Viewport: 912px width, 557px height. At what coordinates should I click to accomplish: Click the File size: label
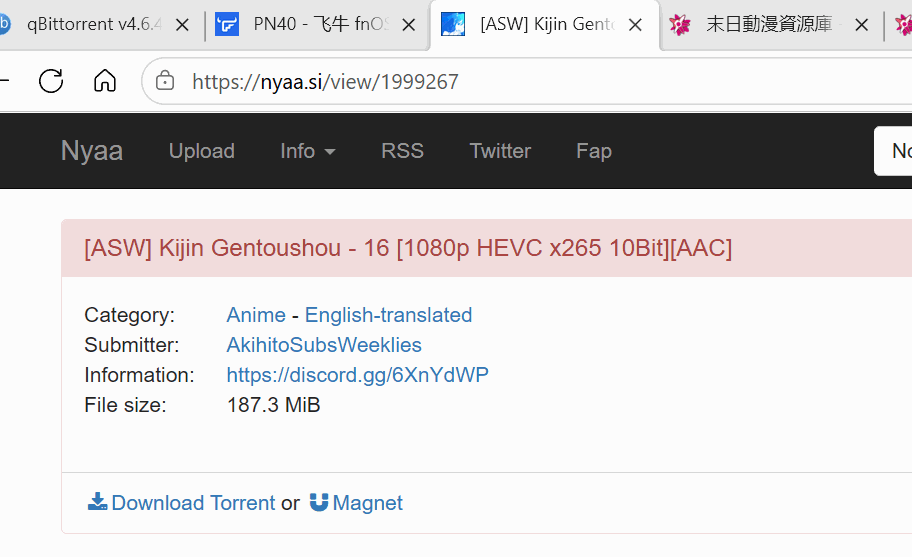coord(125,405)
